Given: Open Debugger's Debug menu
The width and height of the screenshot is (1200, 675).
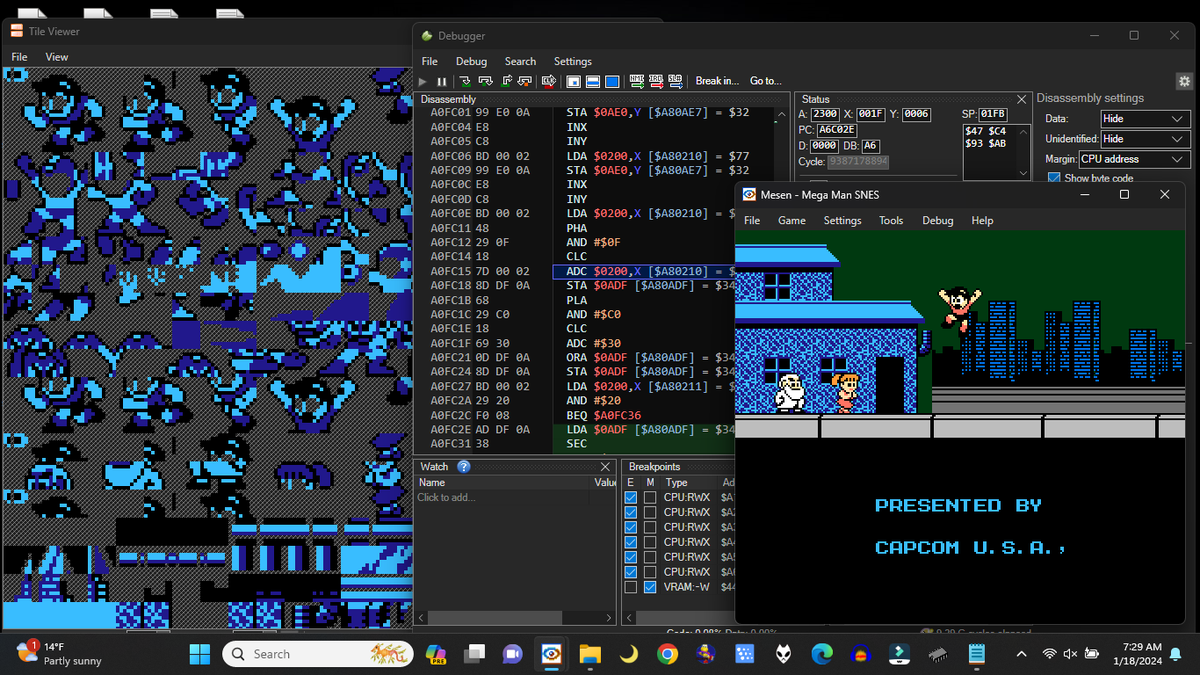Looking at the screenshot, I should click(471, 61).
